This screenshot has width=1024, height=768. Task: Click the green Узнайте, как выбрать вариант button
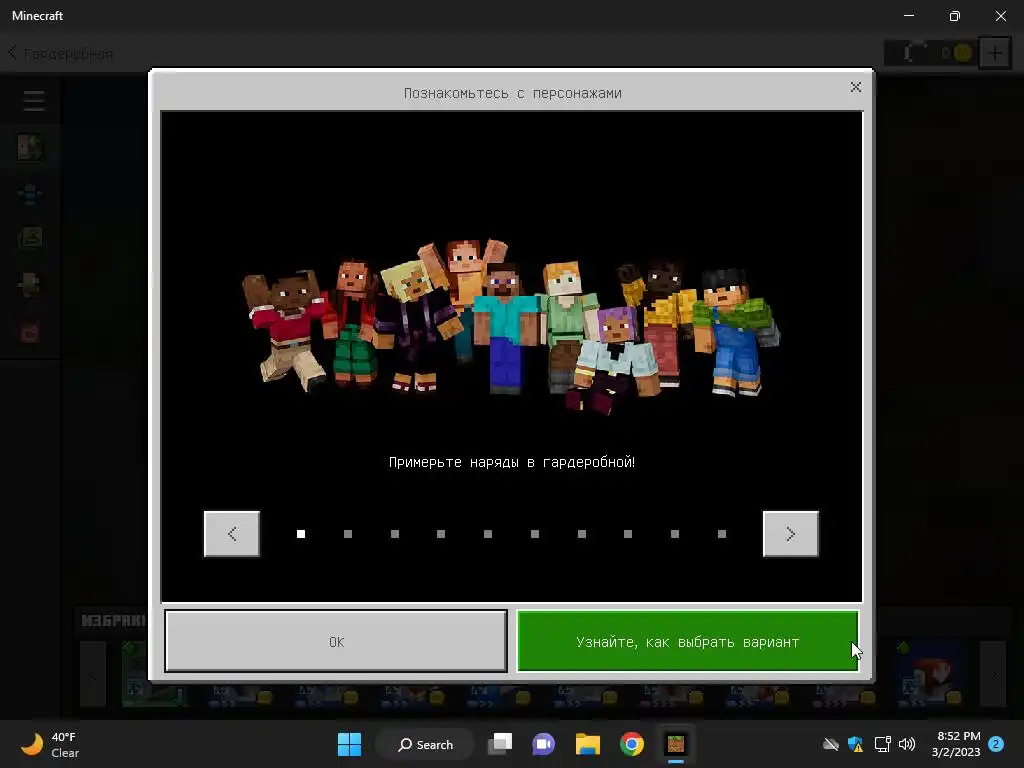point(687,641)
